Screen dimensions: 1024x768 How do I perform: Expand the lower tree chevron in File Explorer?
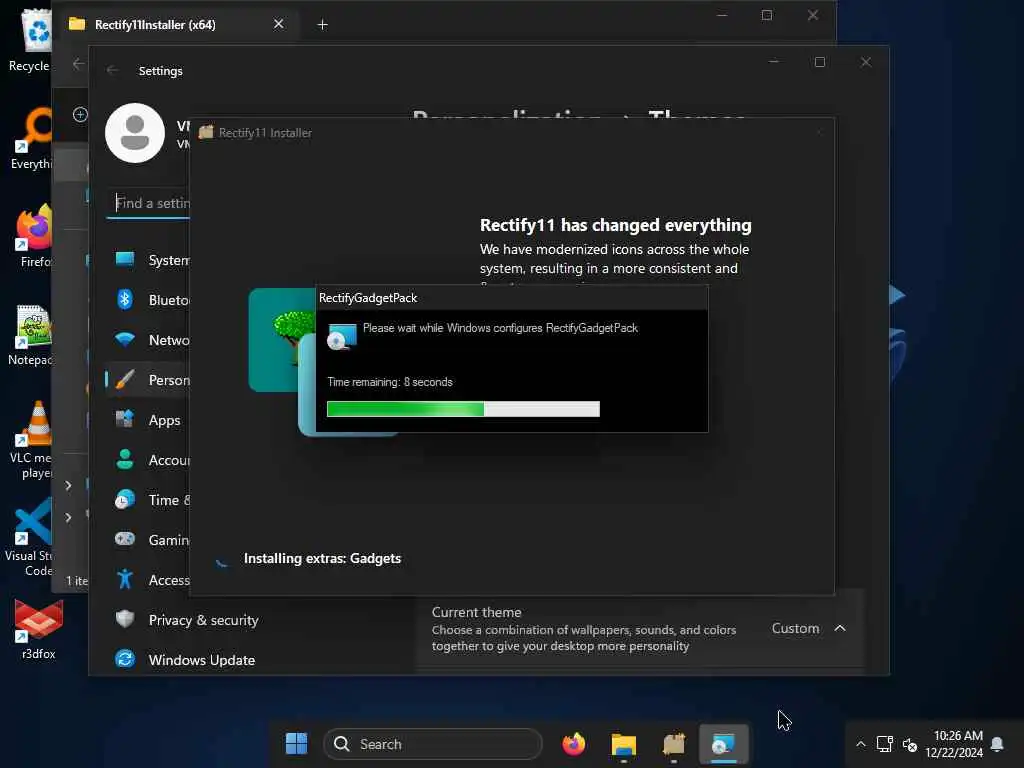point(68,517)
